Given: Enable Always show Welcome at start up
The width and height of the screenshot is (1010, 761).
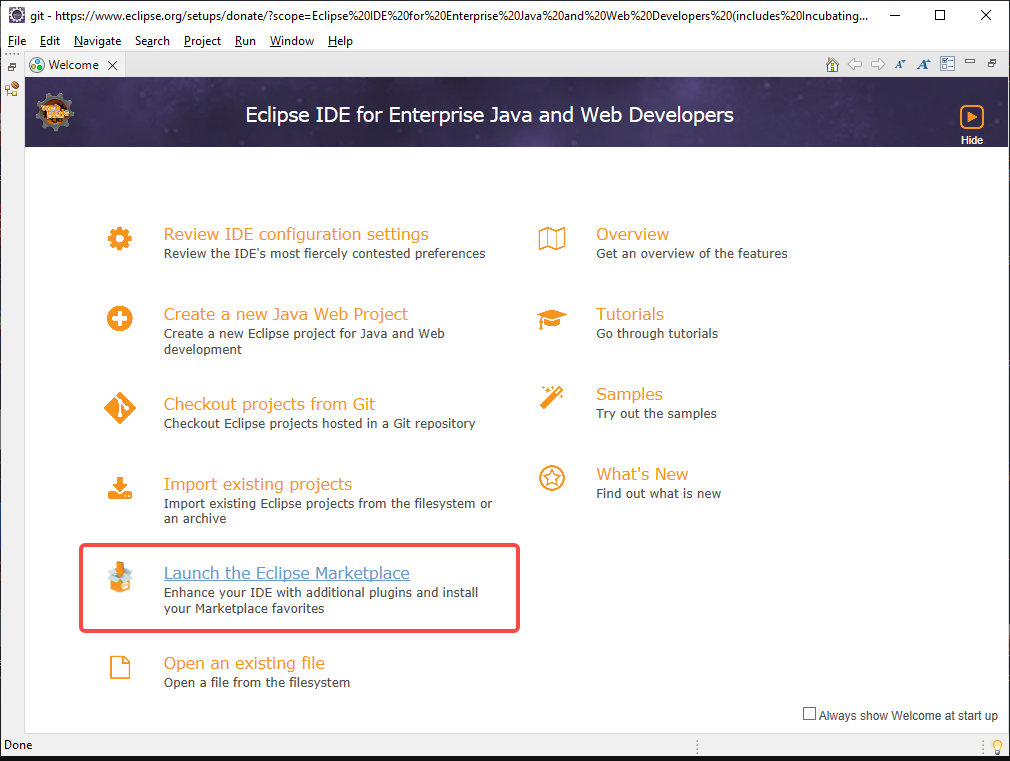Looking at the screenshot, I should [809, 714].
